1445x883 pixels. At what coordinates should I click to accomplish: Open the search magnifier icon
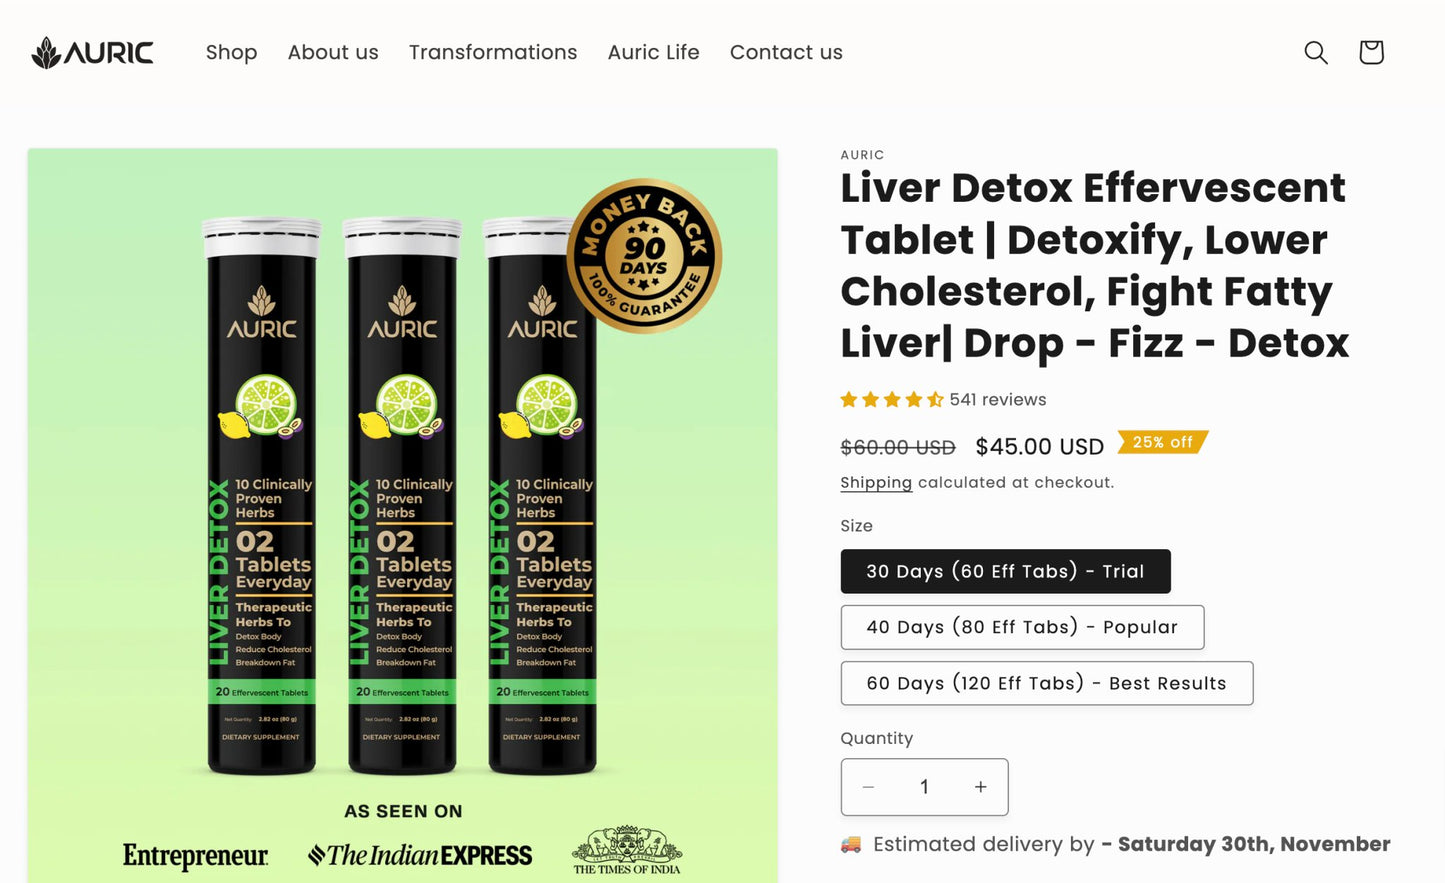click(x=1316, y=52)
